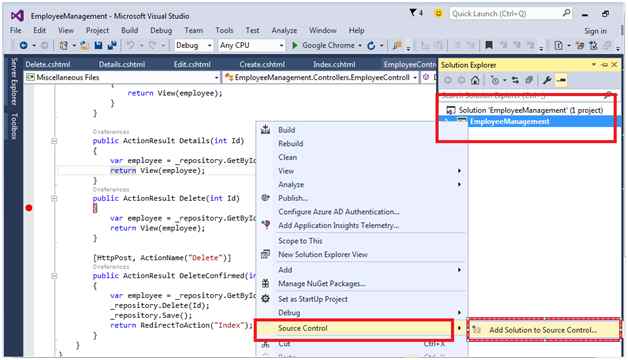Screen dimensions: 628x360
Task: Open the Debug configuration dropdown
Action: pos(193,45)
